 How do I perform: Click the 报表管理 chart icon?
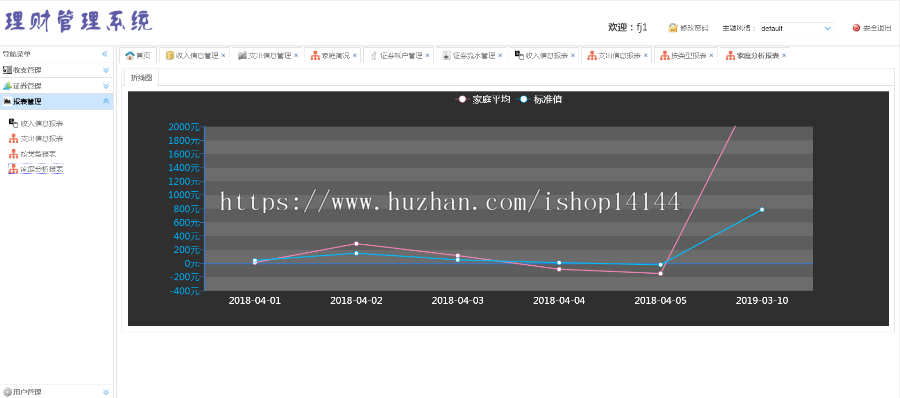pos(7,102)
